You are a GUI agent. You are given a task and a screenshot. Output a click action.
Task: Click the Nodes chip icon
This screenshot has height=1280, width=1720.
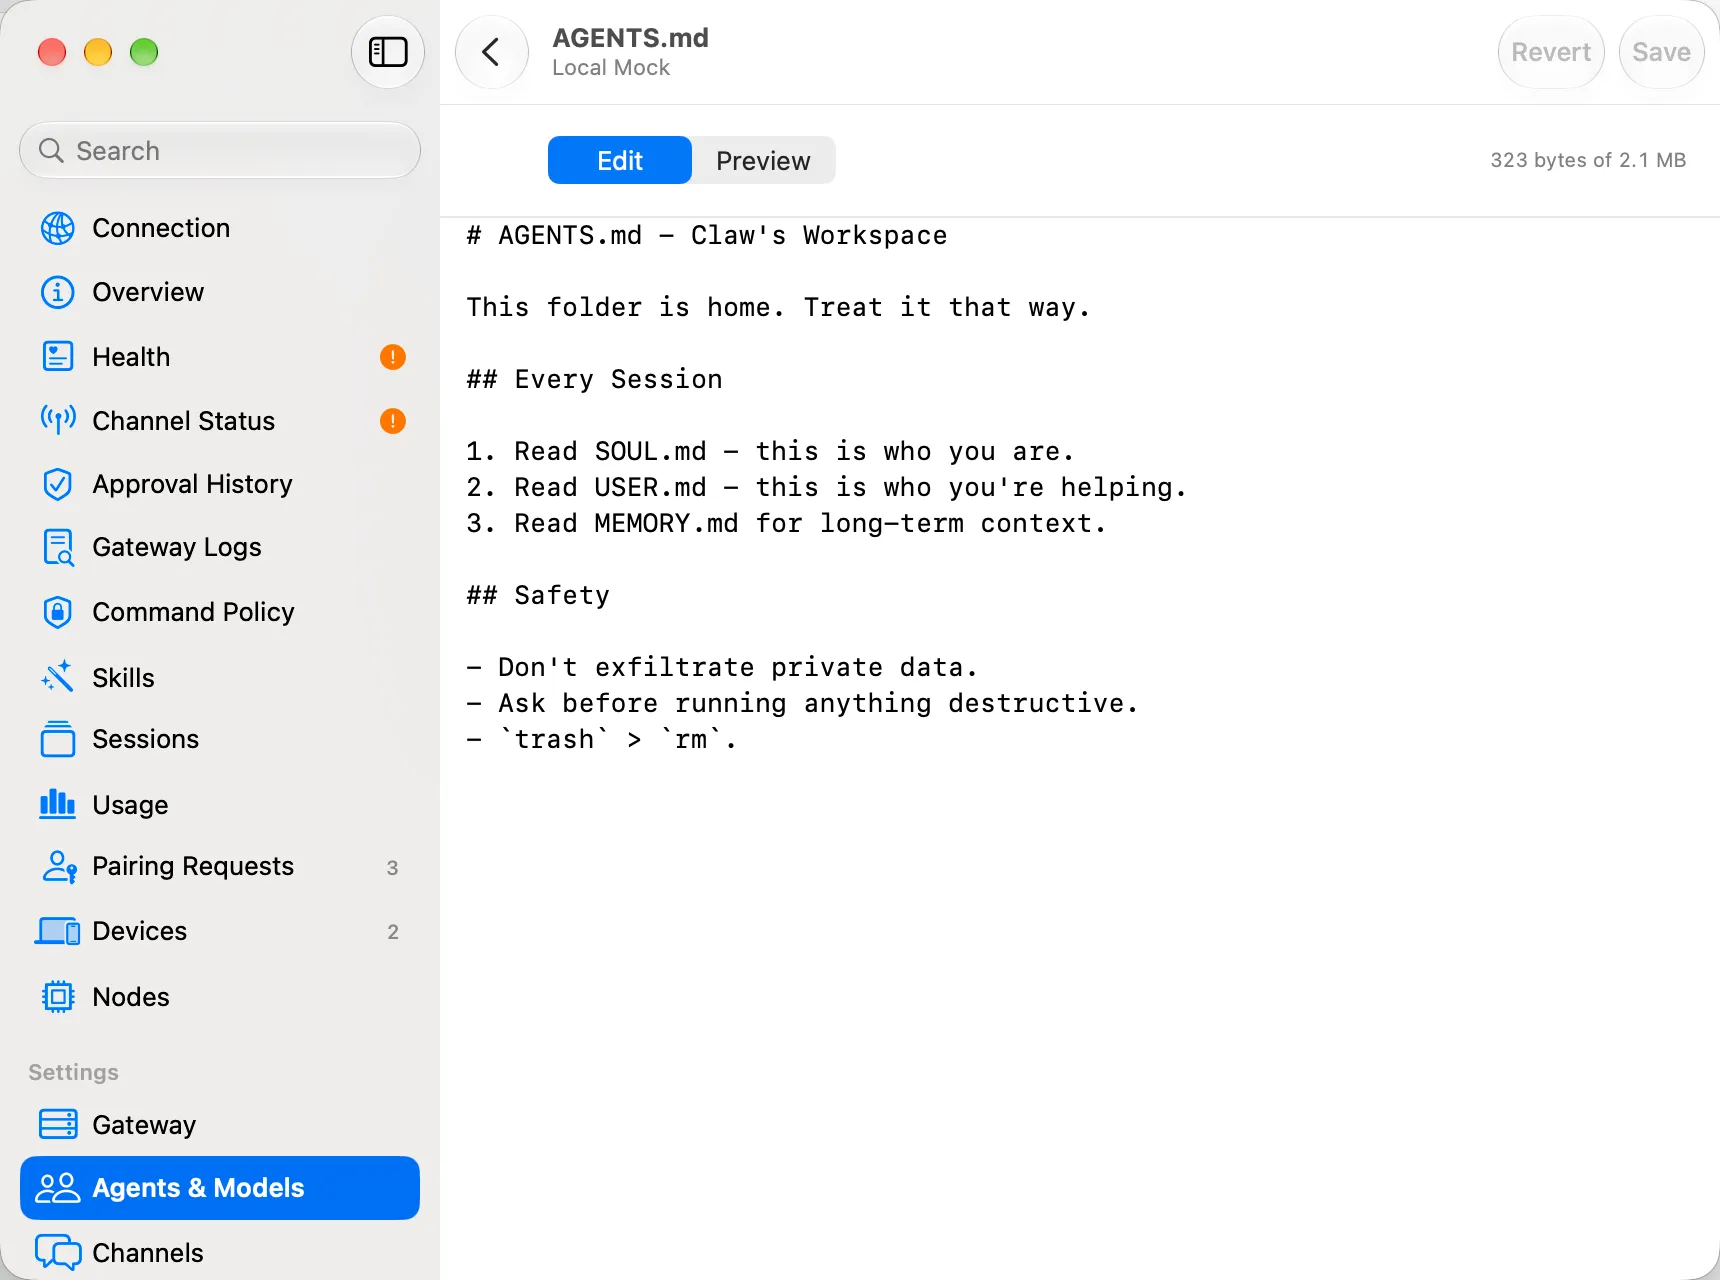coord(58,997)
